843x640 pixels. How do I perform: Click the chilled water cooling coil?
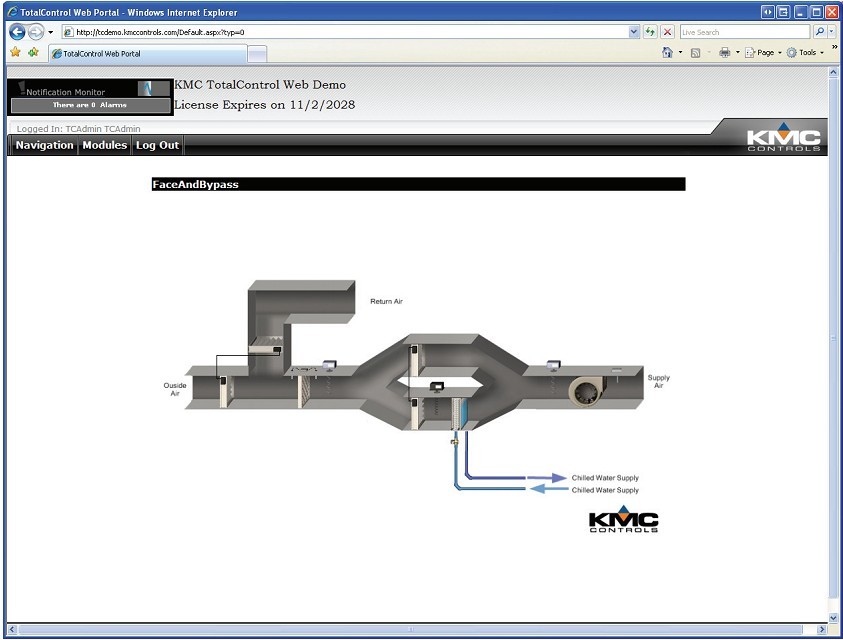[460, 414]
